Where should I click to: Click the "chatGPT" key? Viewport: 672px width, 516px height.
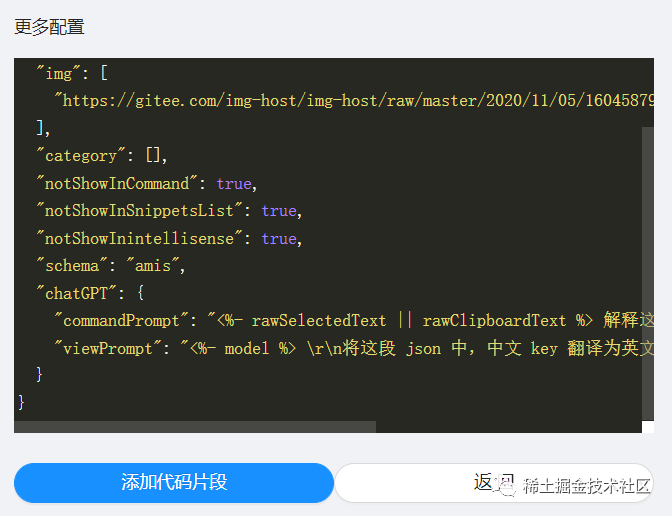click(x=77, y=294)
